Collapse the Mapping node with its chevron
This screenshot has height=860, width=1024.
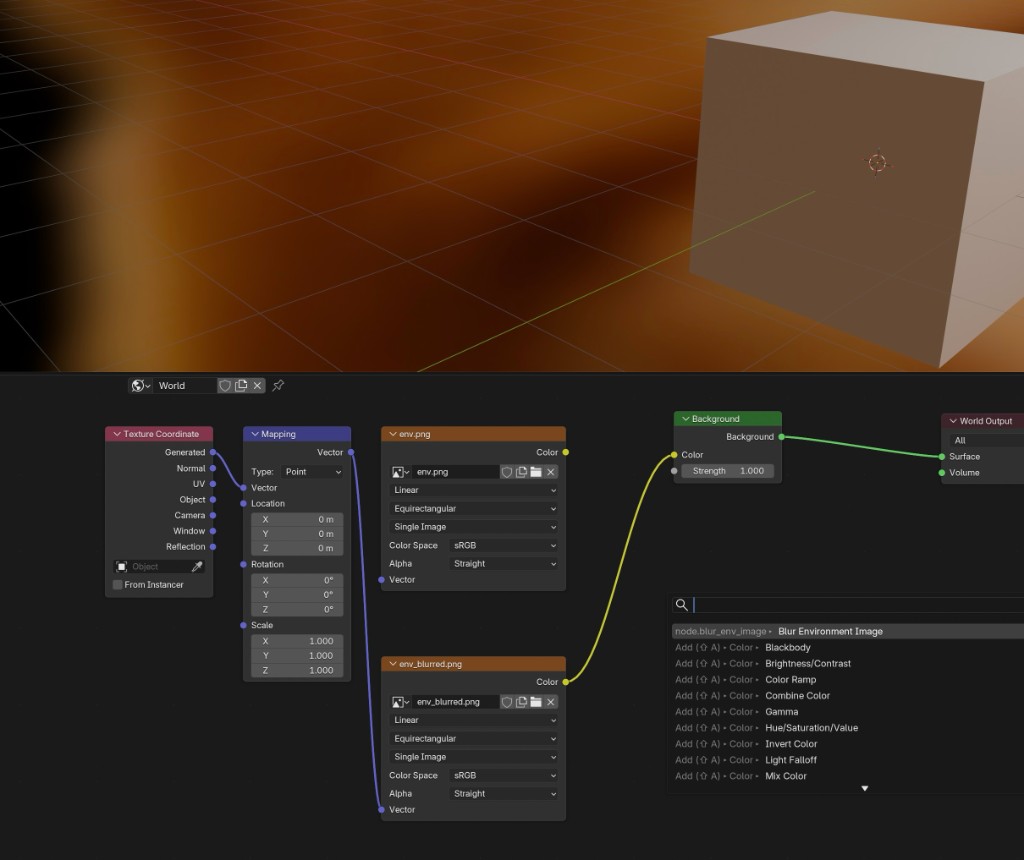tap(256, 433)
